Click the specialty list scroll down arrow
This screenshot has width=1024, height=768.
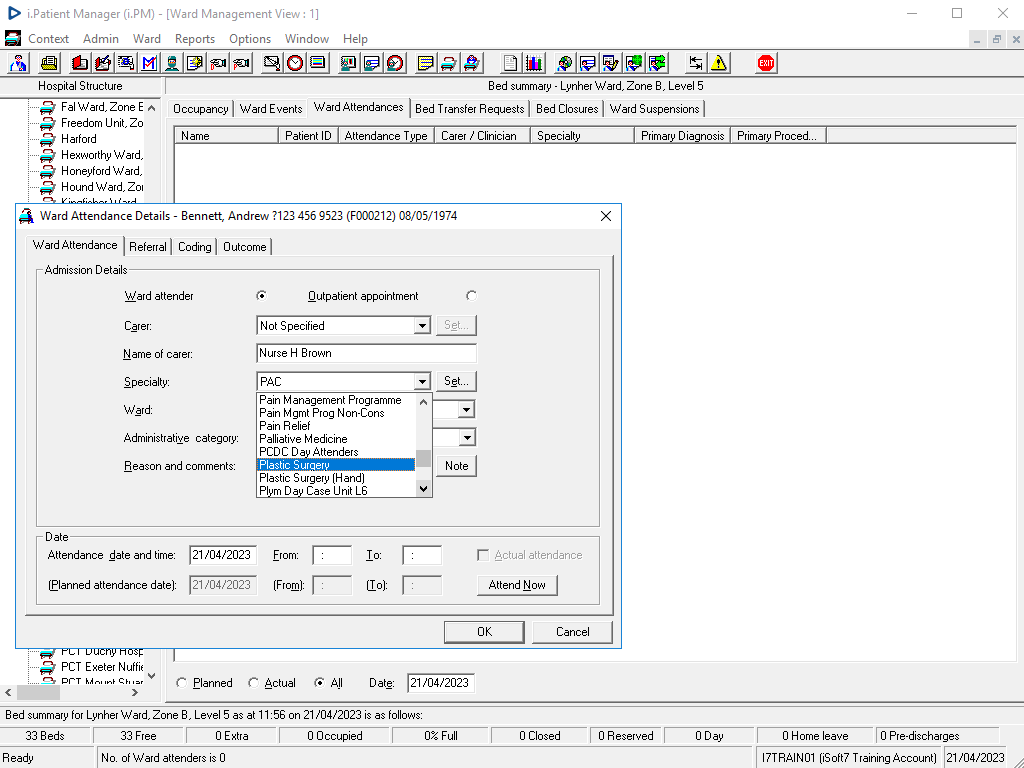424,489
